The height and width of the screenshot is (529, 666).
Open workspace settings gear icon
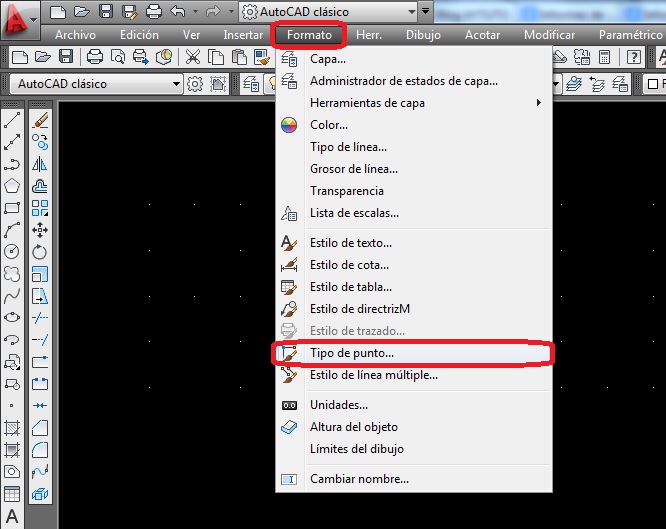[x=195, y=84]
